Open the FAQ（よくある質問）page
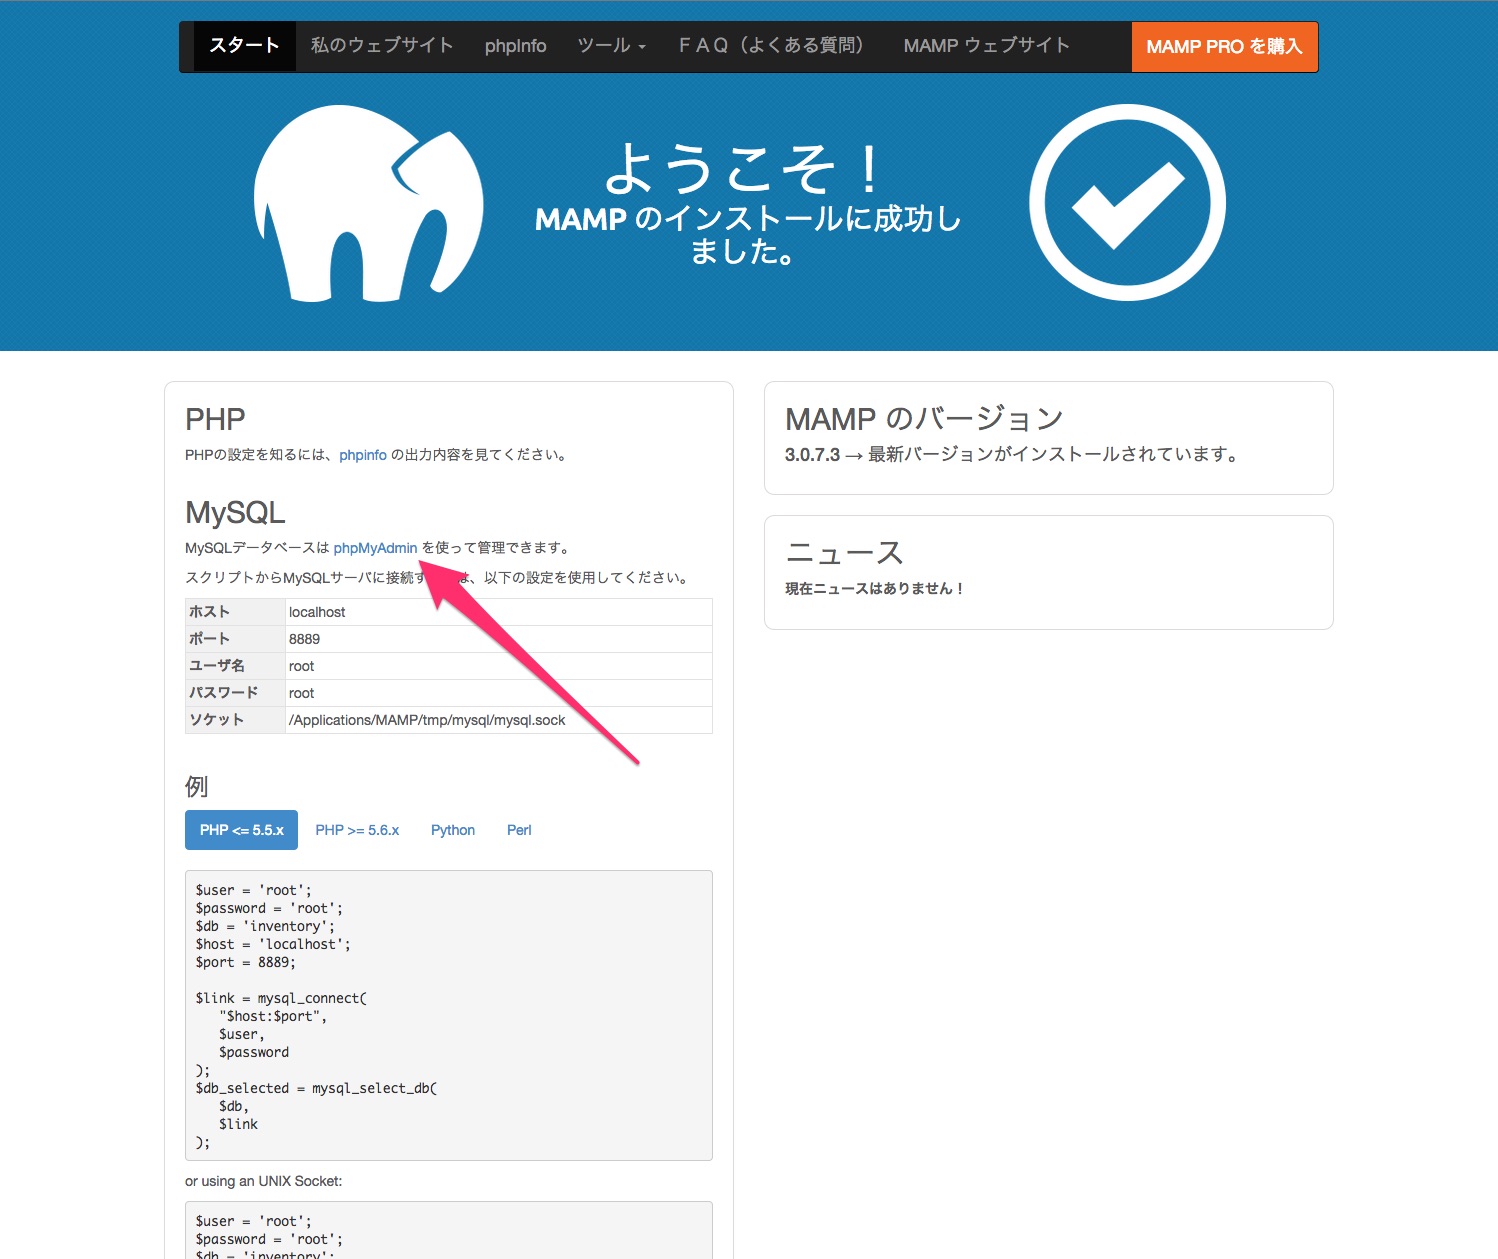 click(x=771, y=46)
